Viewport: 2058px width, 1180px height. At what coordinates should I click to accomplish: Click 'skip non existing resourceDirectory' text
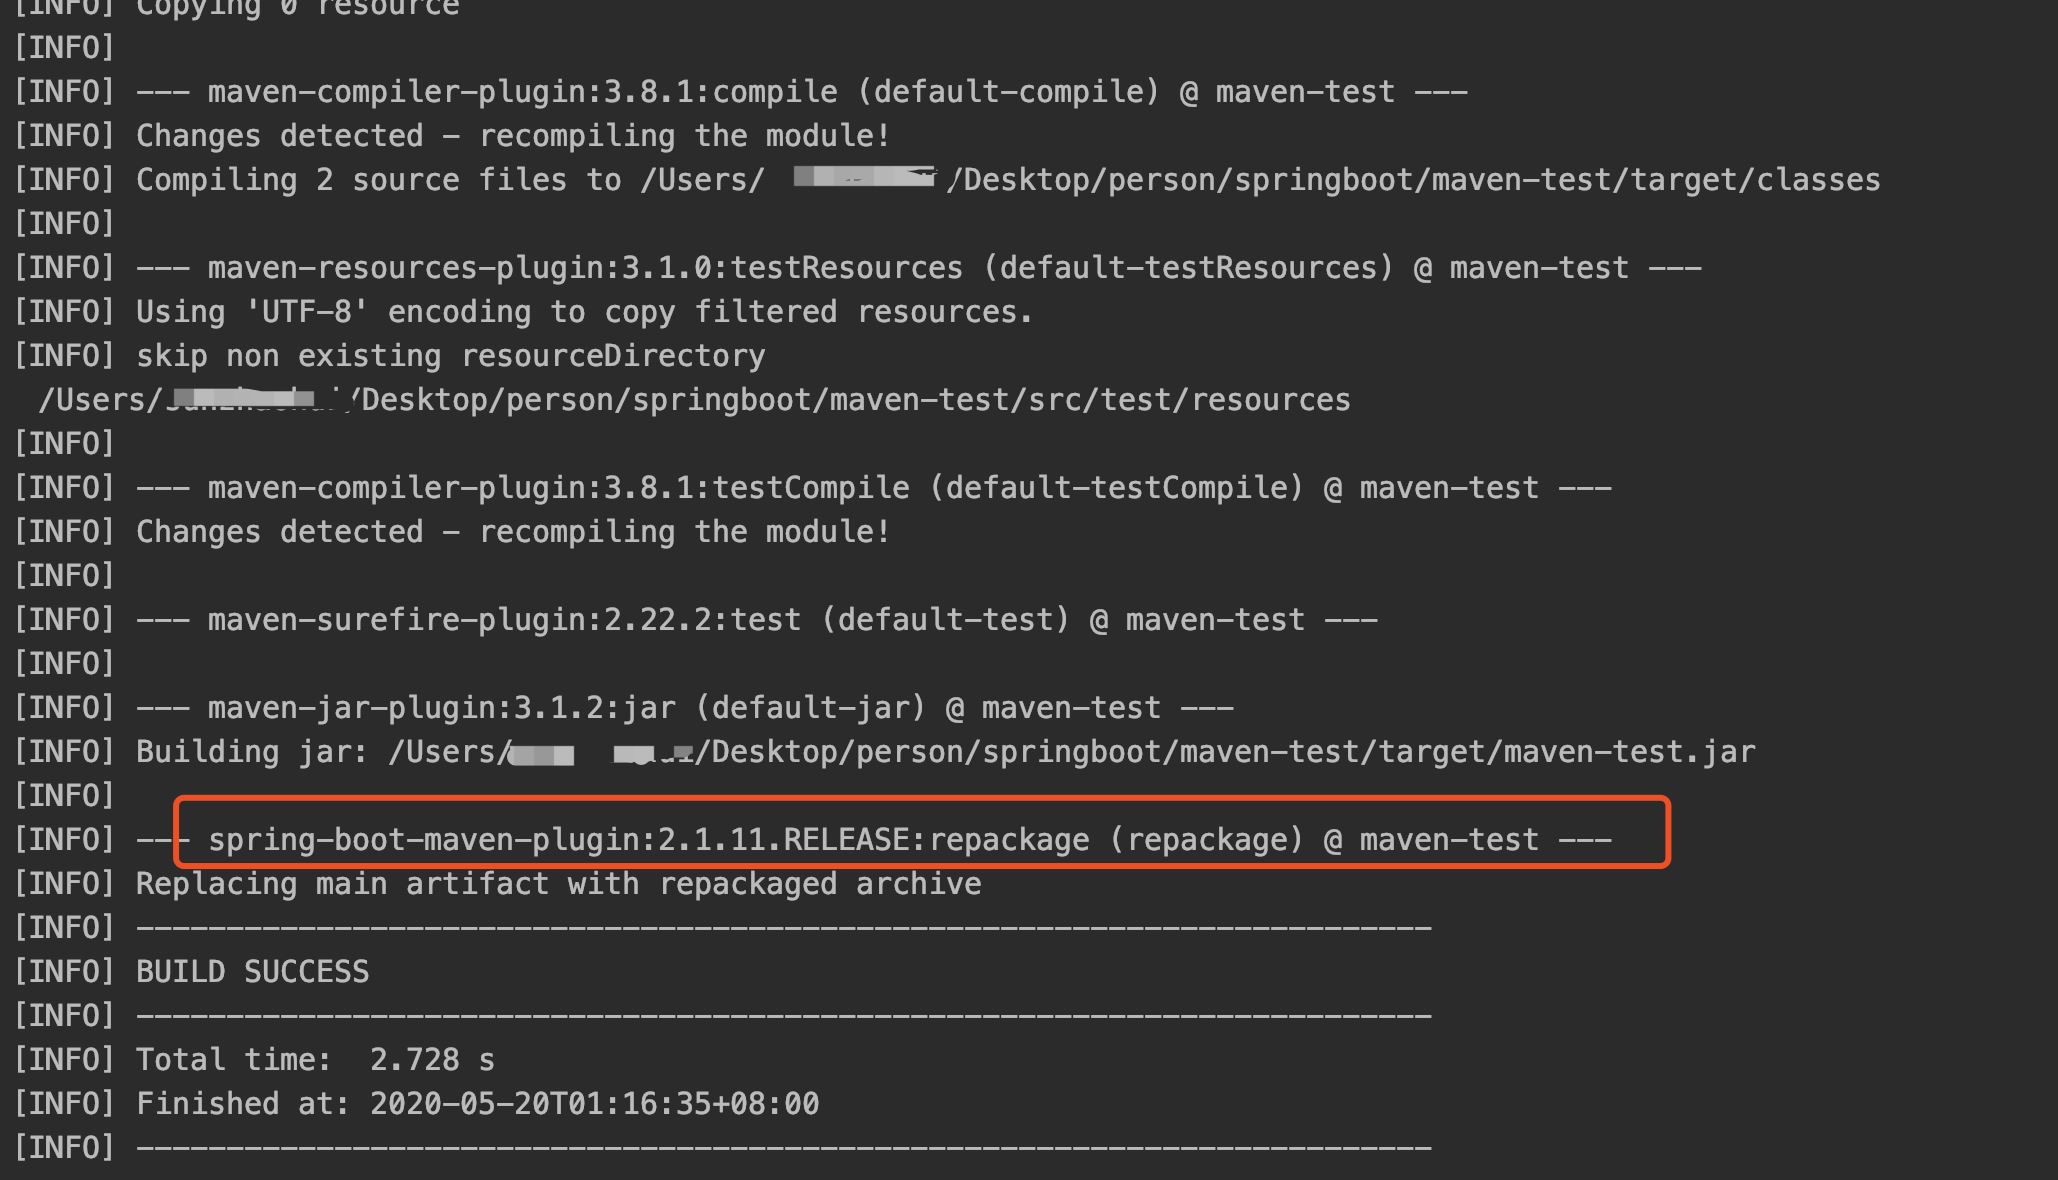450,356
